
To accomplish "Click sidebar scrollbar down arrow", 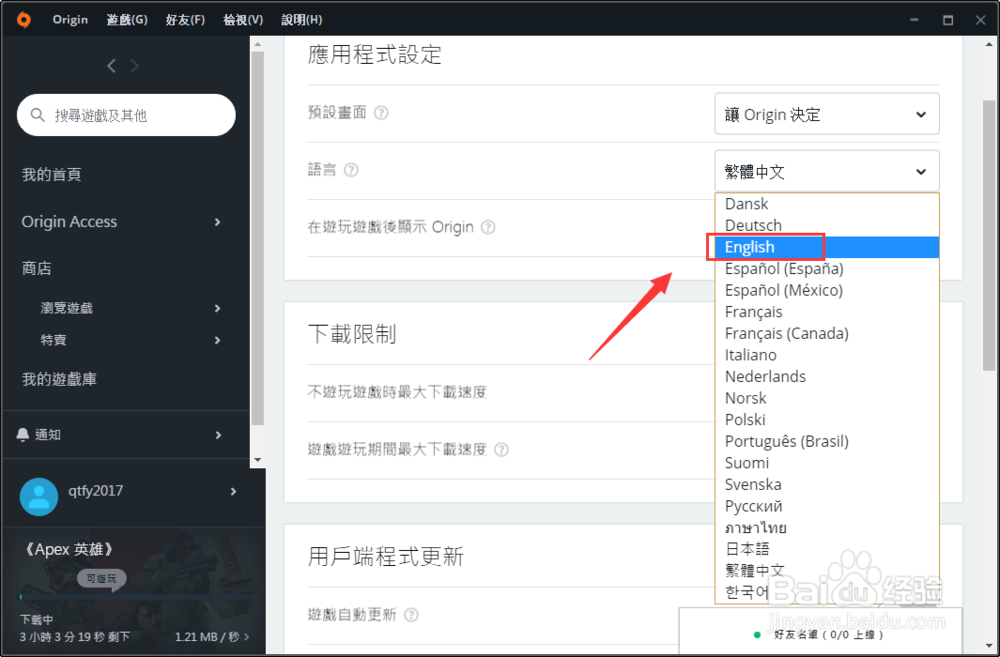I will tap(258, 460).
